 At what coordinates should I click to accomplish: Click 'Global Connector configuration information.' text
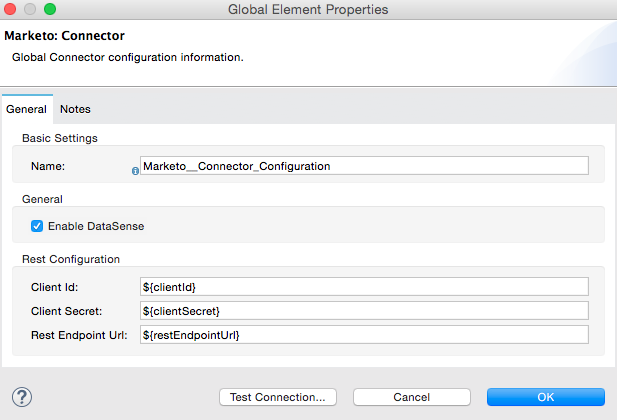click(128, 57)
